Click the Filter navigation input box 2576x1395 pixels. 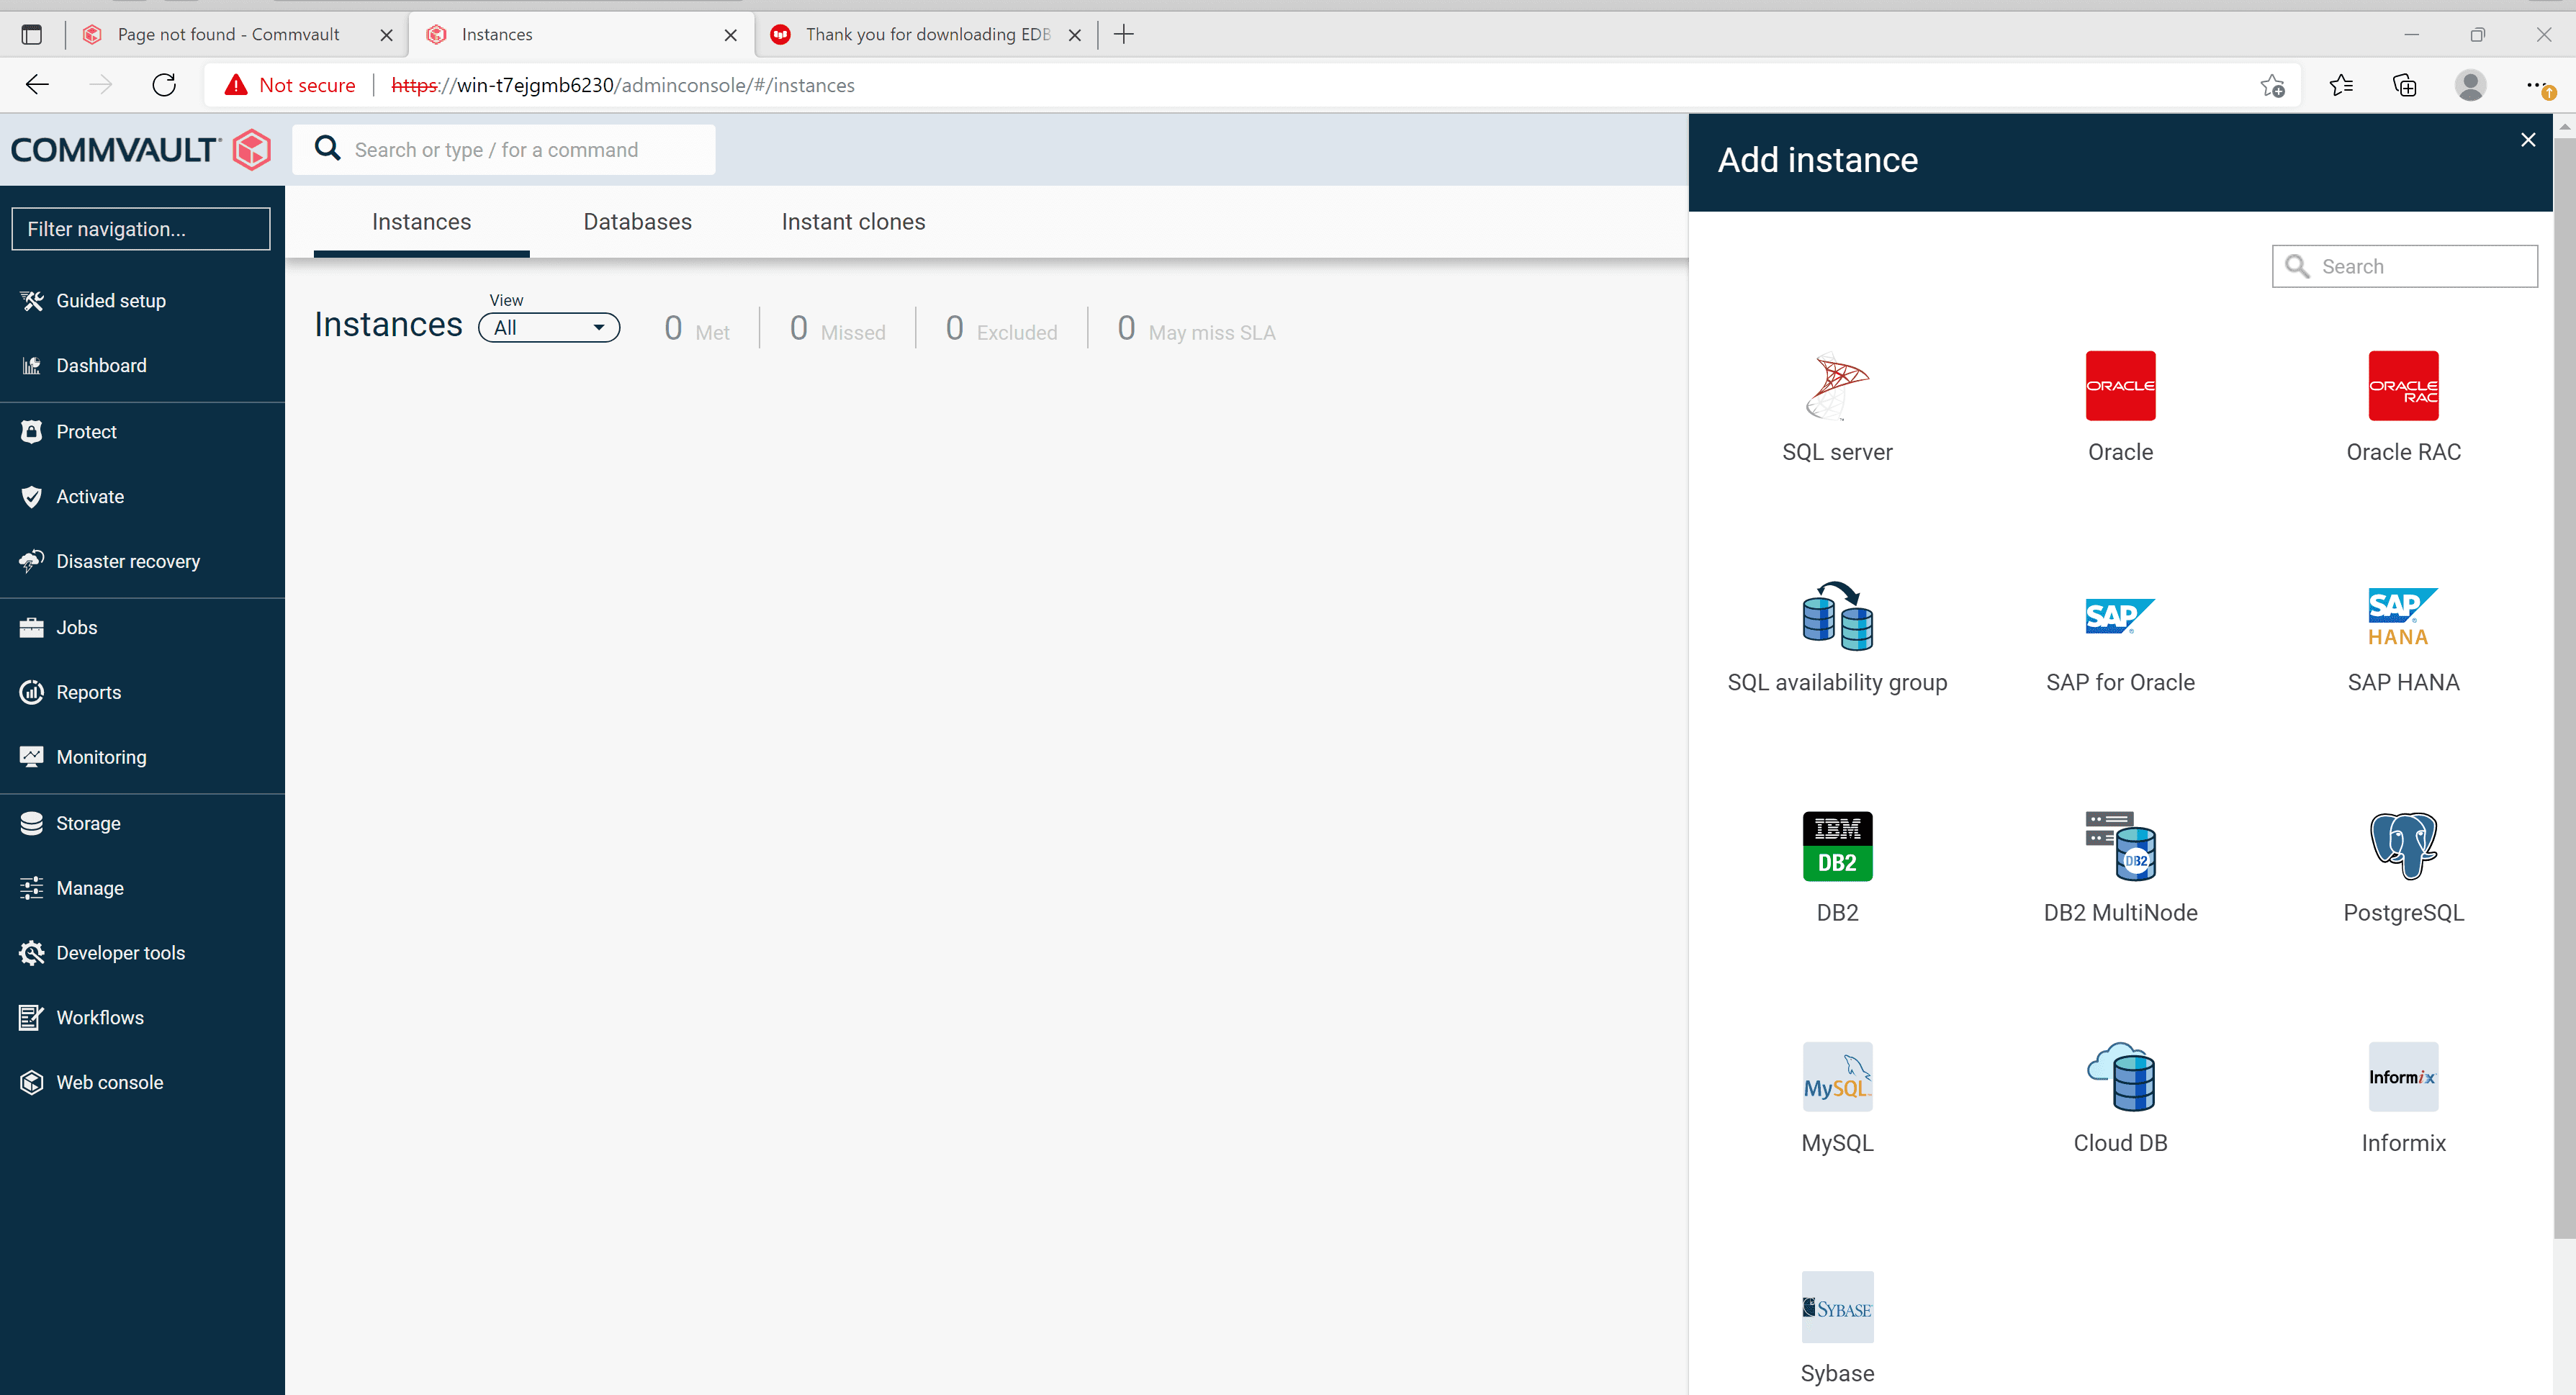(x=140, y=228)
